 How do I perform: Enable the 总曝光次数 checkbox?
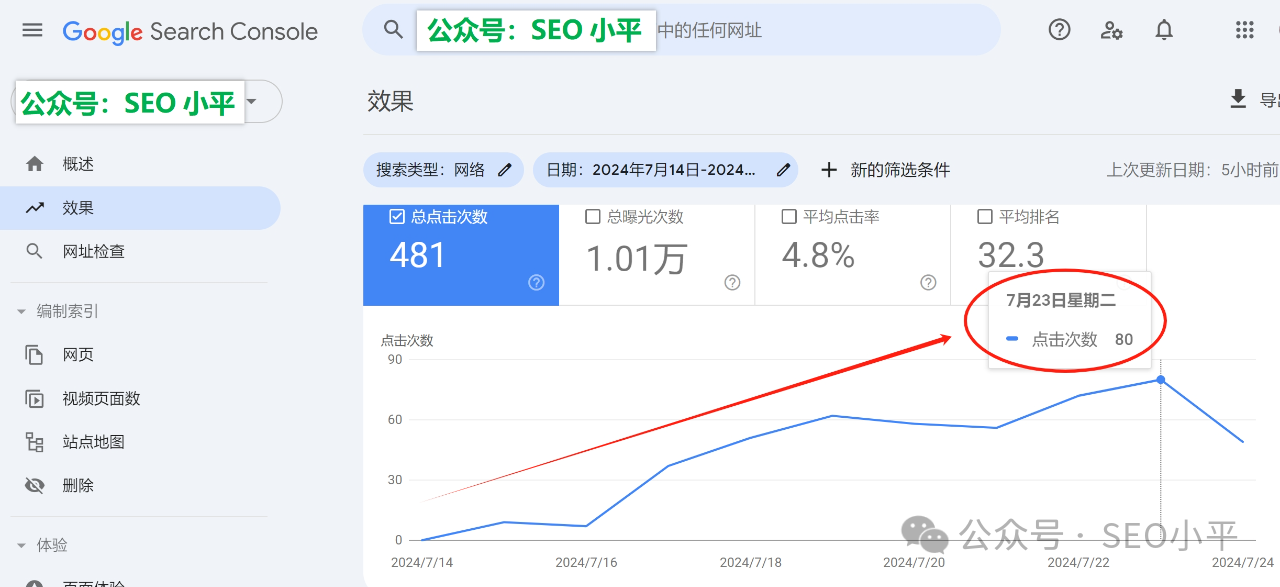point(592,217)
